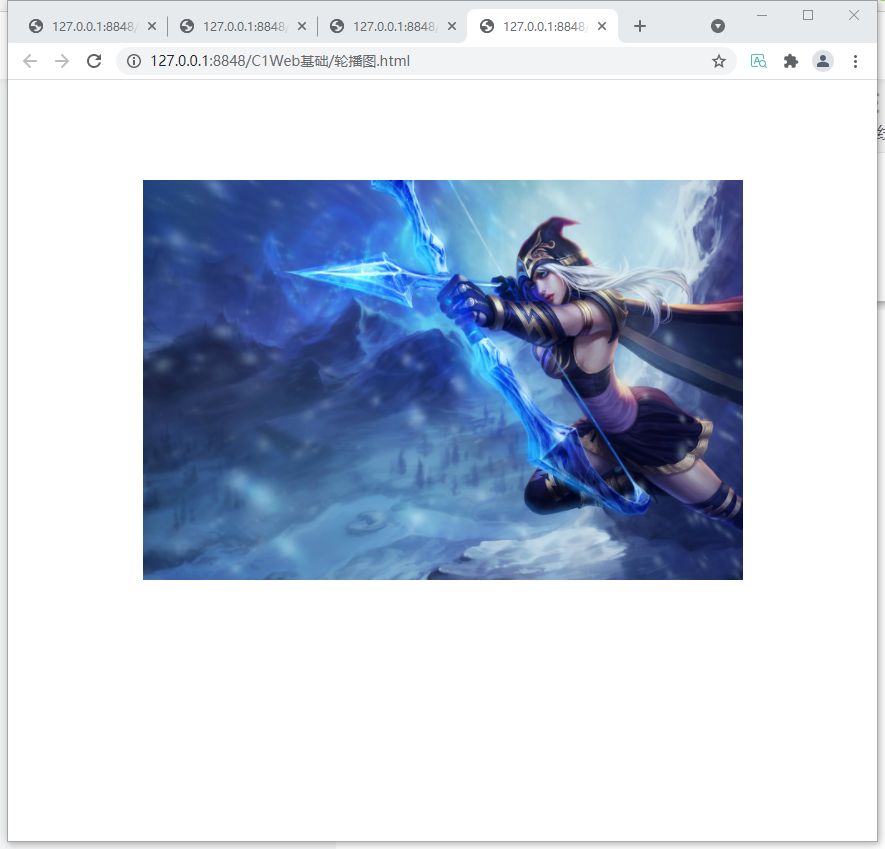Close the active fourth tab

[x=602, y=26]
